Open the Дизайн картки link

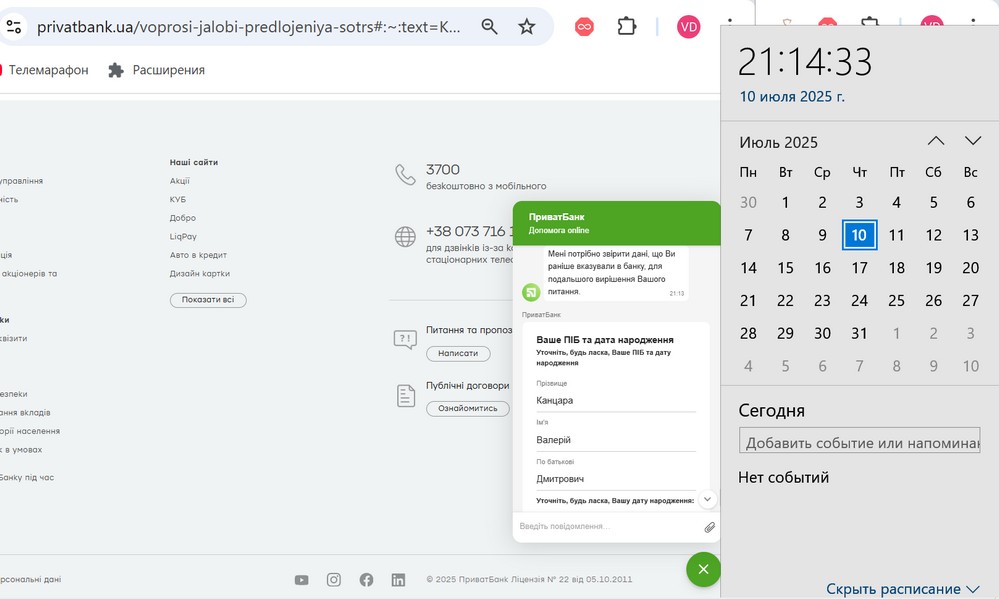[x=199, y=273]
